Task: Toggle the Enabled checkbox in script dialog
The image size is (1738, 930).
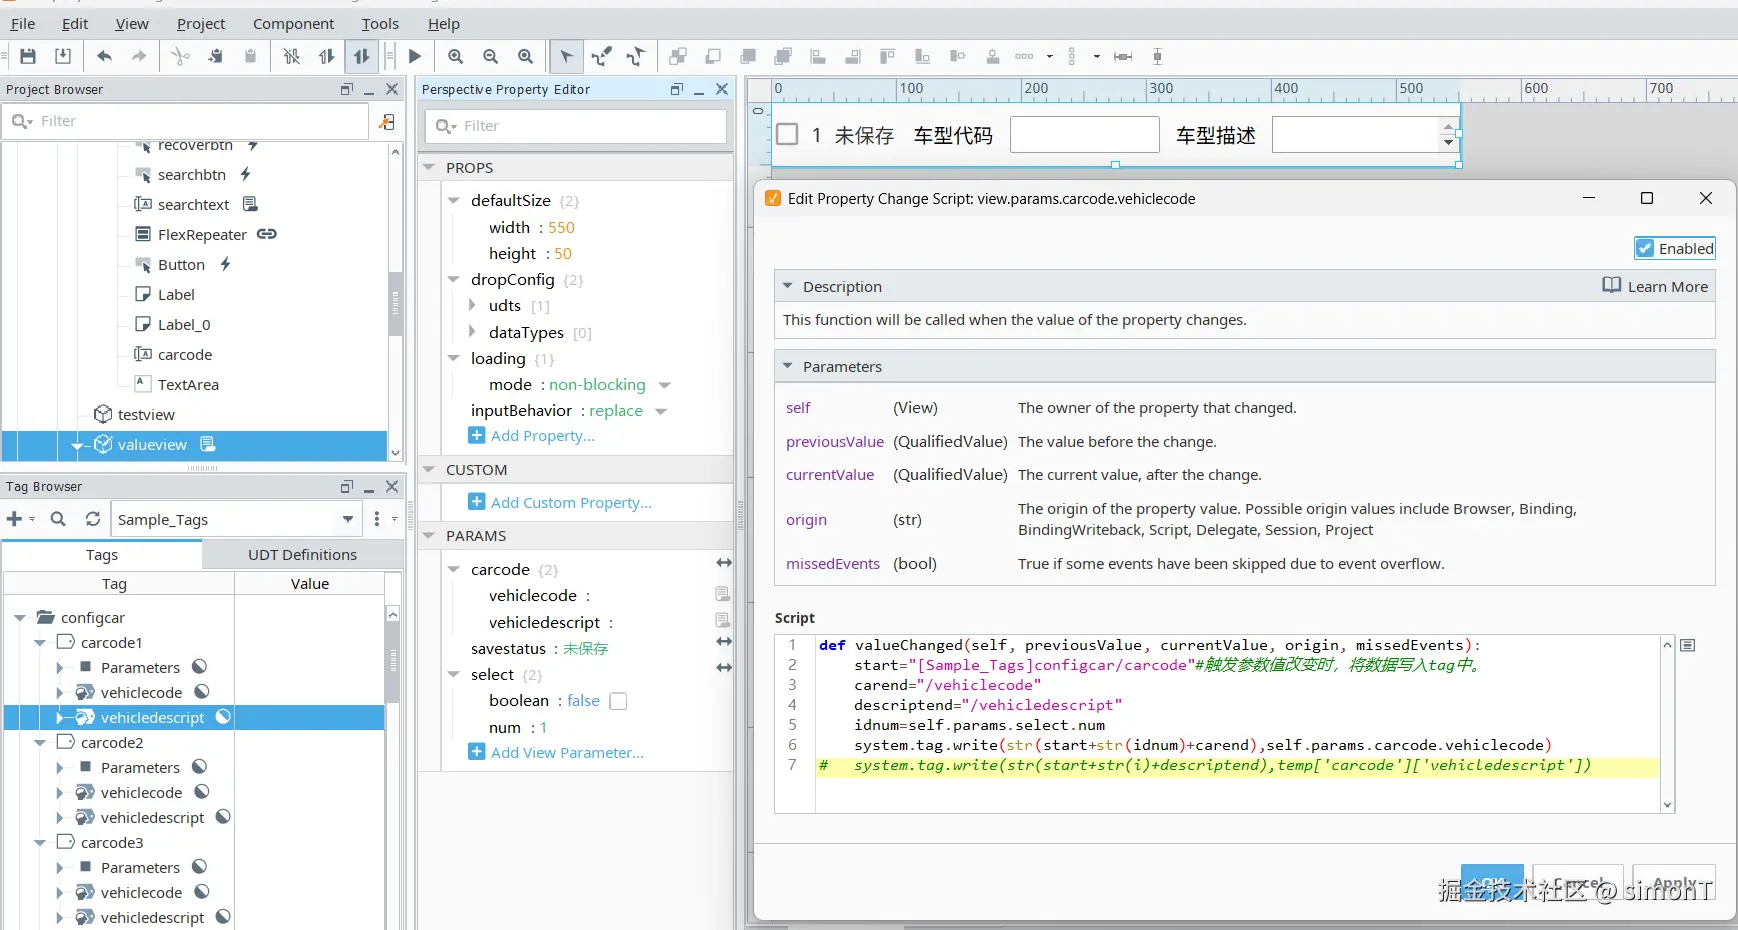Action: (1645, 248)
